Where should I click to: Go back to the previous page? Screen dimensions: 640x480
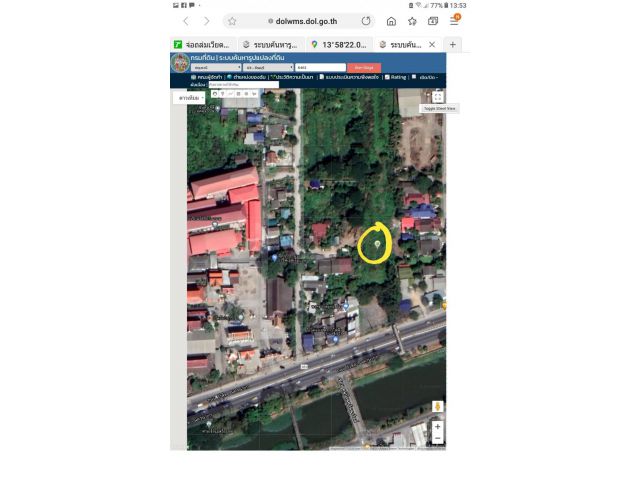pyautogui.click(x=186, y=21)
